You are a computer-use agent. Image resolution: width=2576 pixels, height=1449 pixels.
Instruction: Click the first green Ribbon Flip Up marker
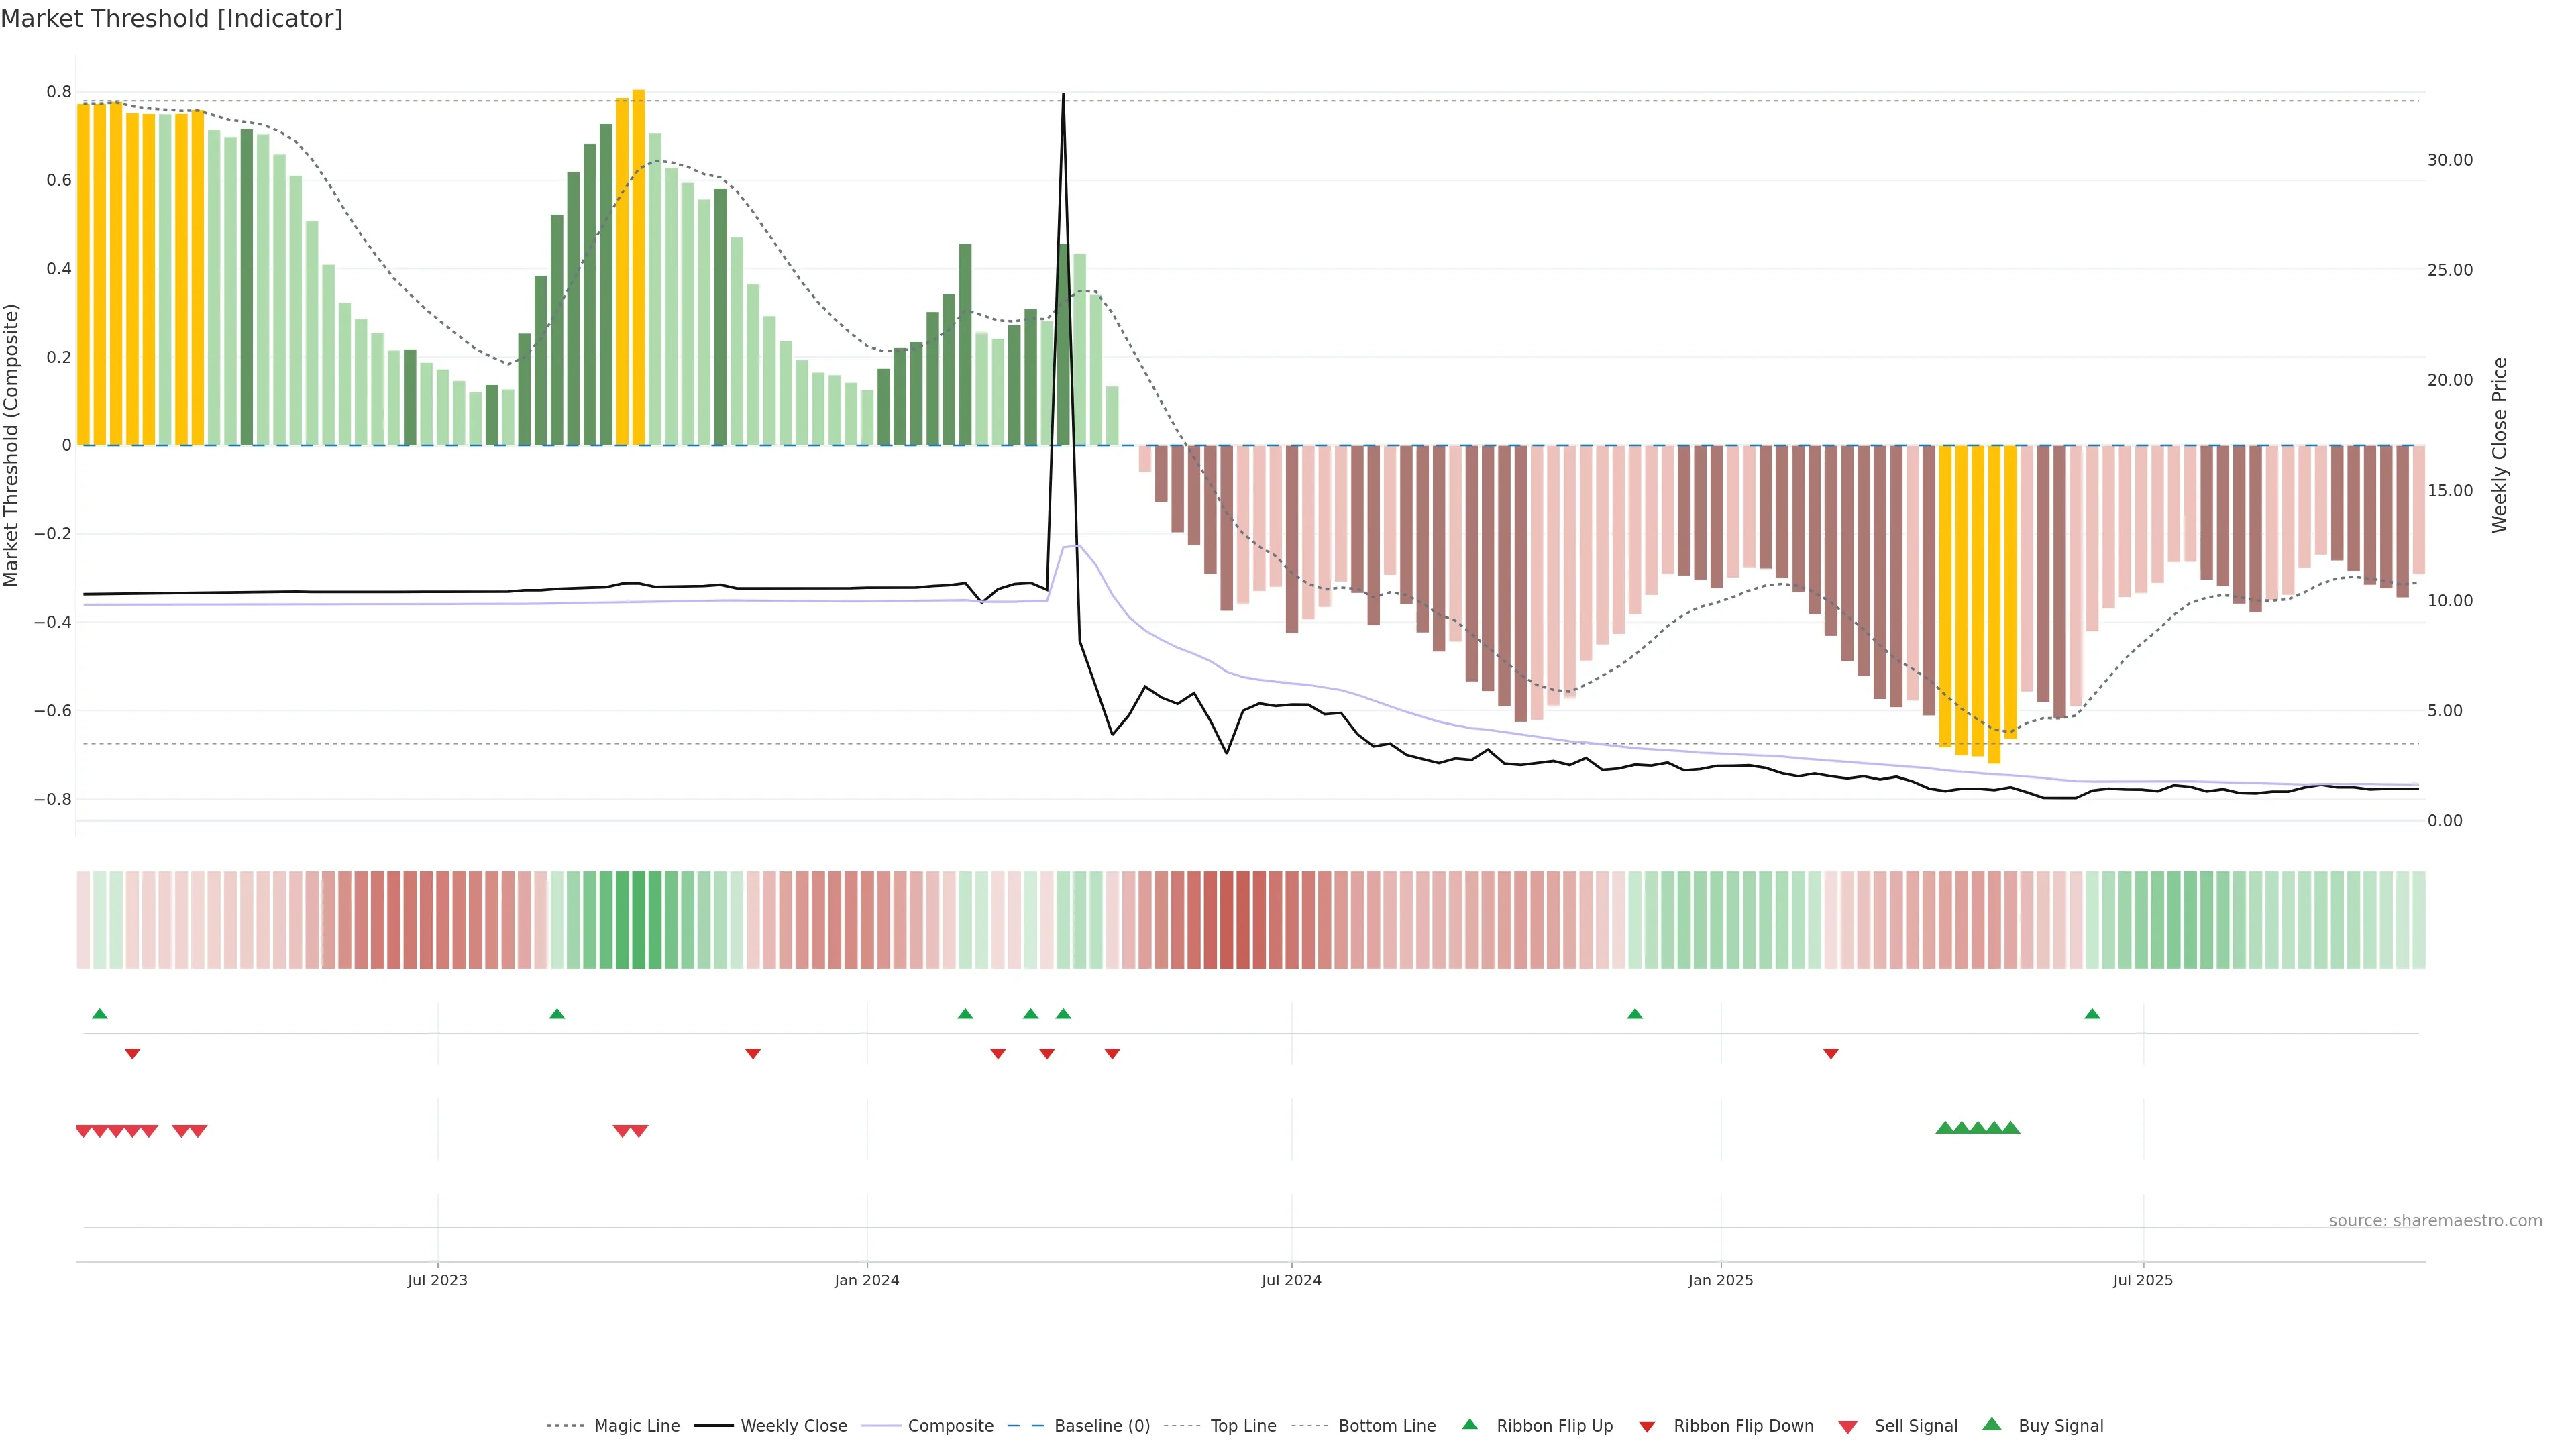(100, 1014)
